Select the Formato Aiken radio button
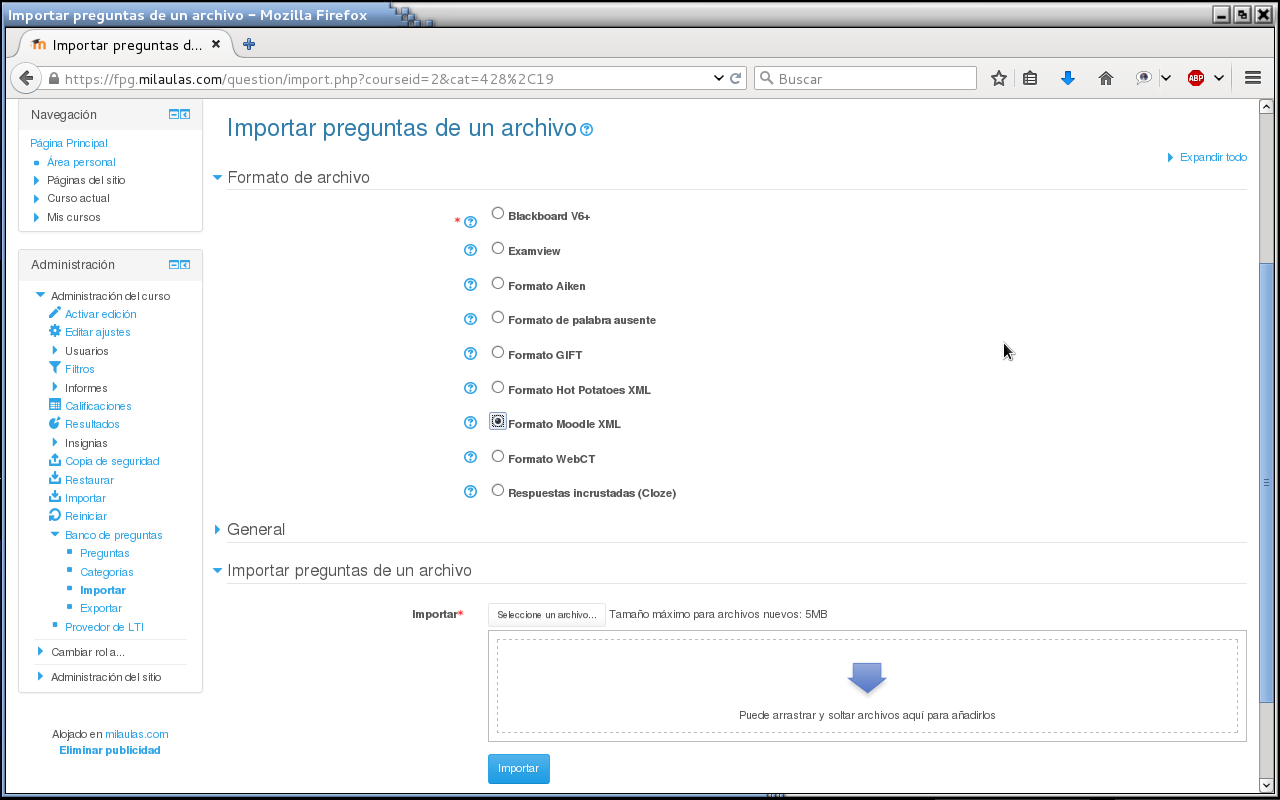Image resolution: width=1280 pixels, height=800 pixels. click(498, 283)
